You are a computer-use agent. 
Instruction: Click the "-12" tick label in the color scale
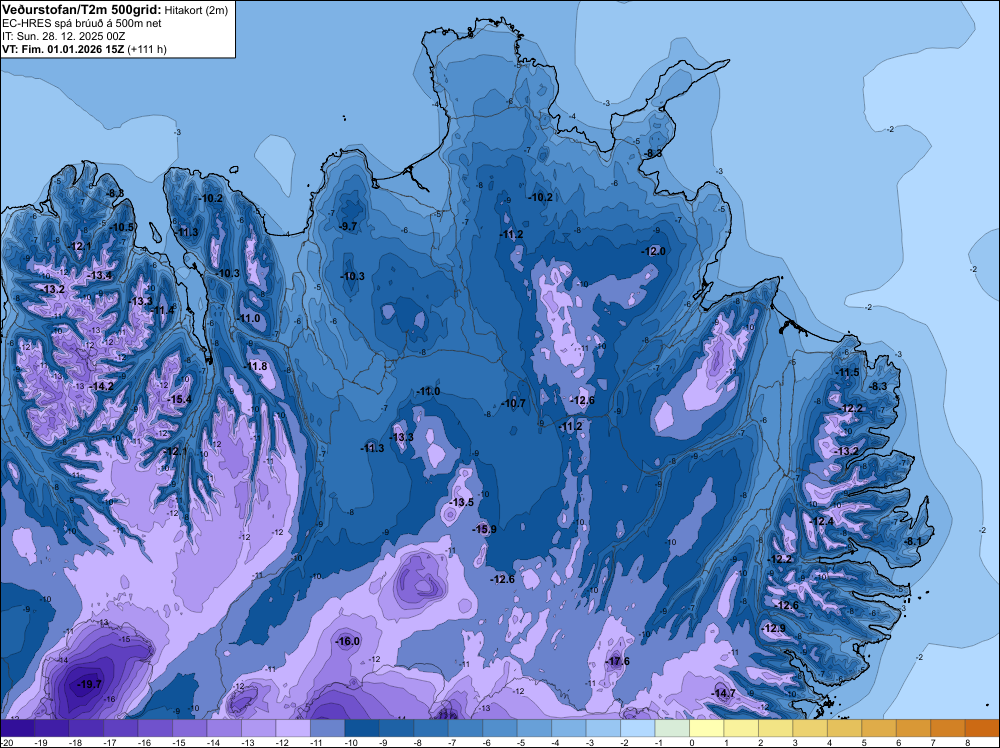point(281,743)
